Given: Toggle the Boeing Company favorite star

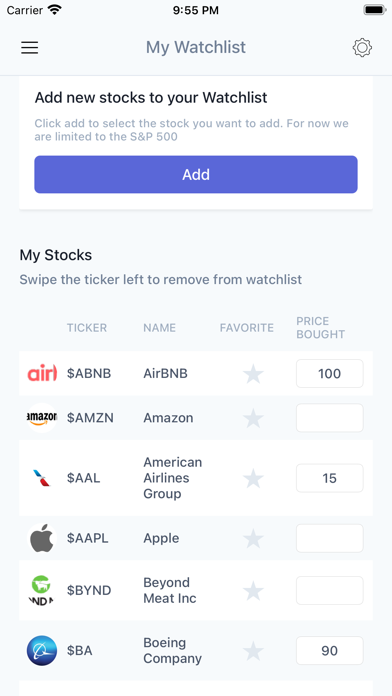Looking at the screenshot, I should (253, 651).
